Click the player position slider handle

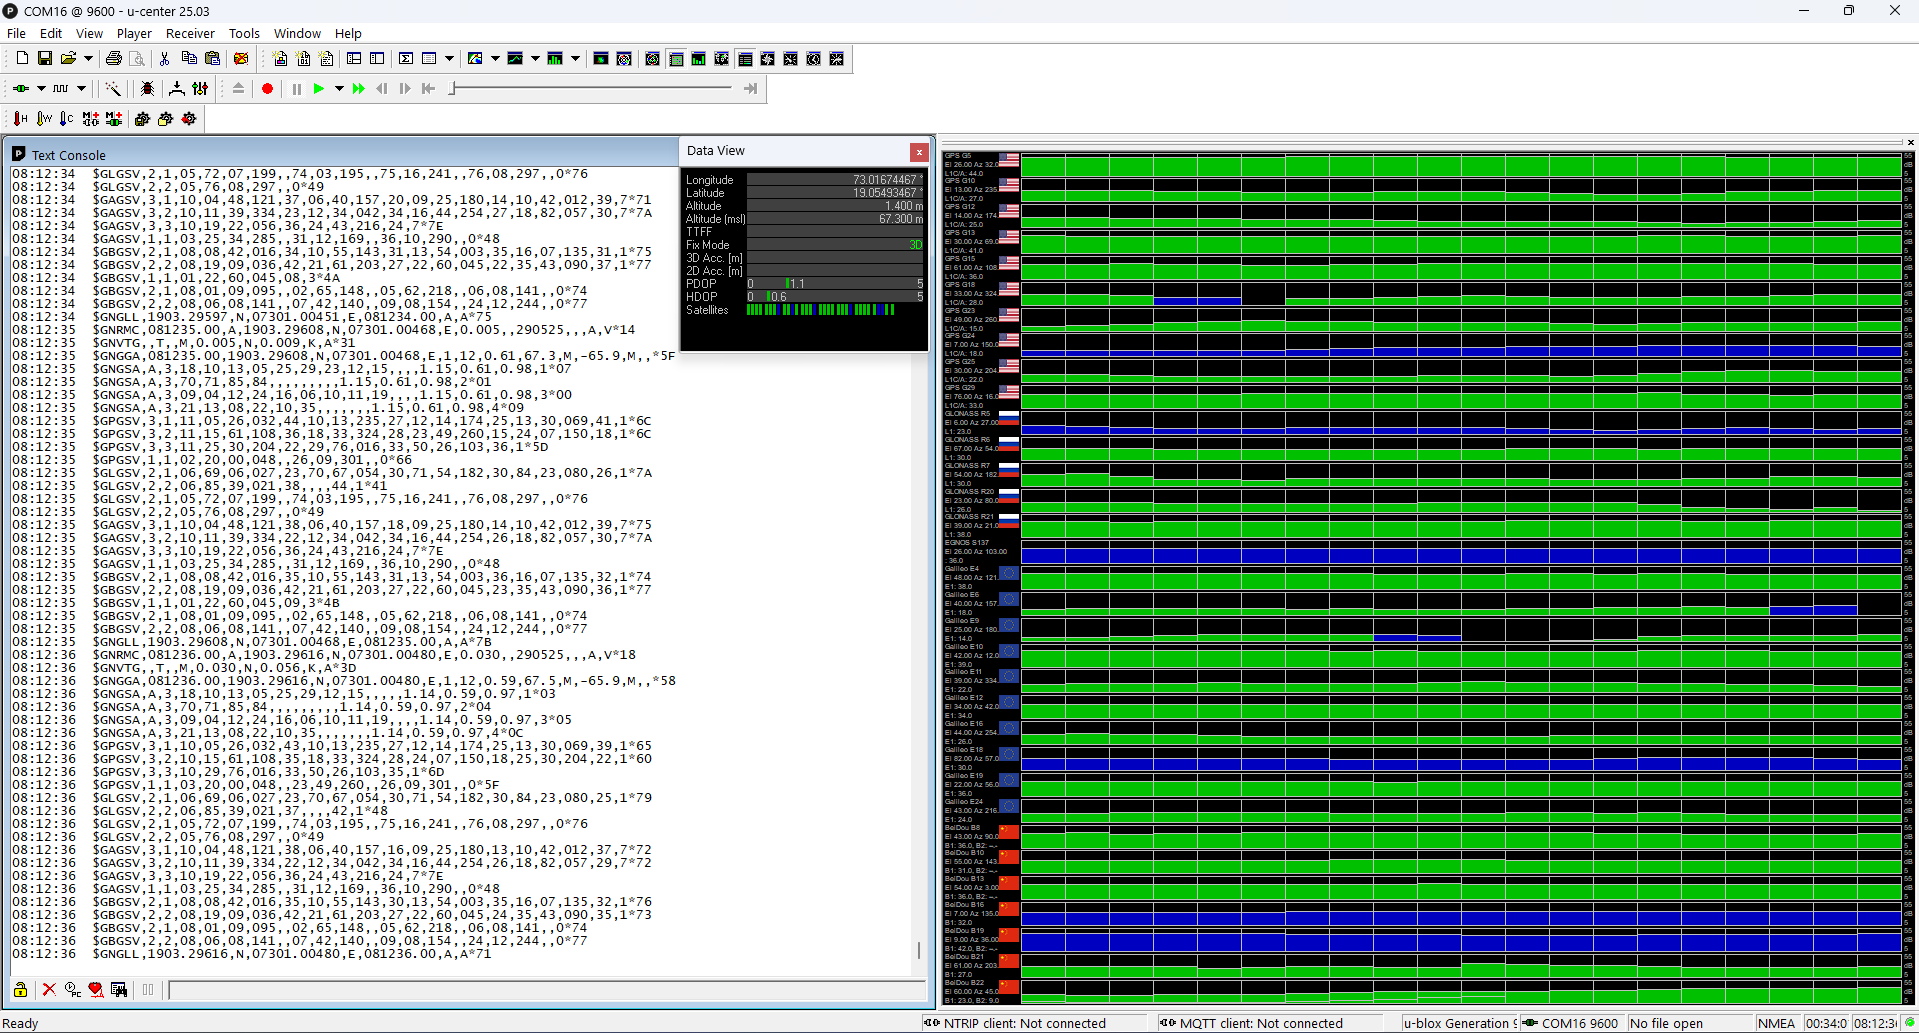click(453, 89)
